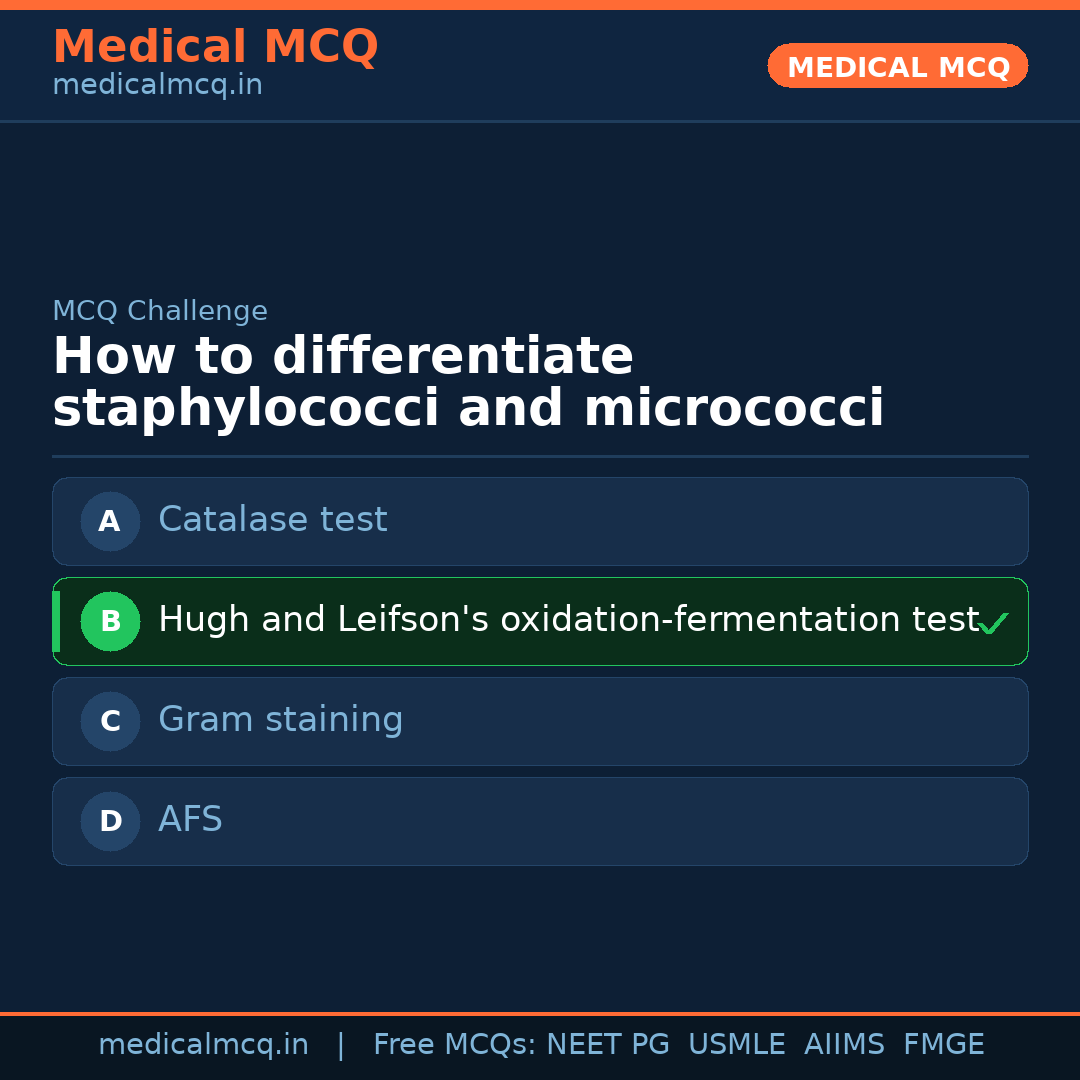Click the NEET PG footer label
The width and height of the screenshot is (1080, 1080).
coord(608,1045)
